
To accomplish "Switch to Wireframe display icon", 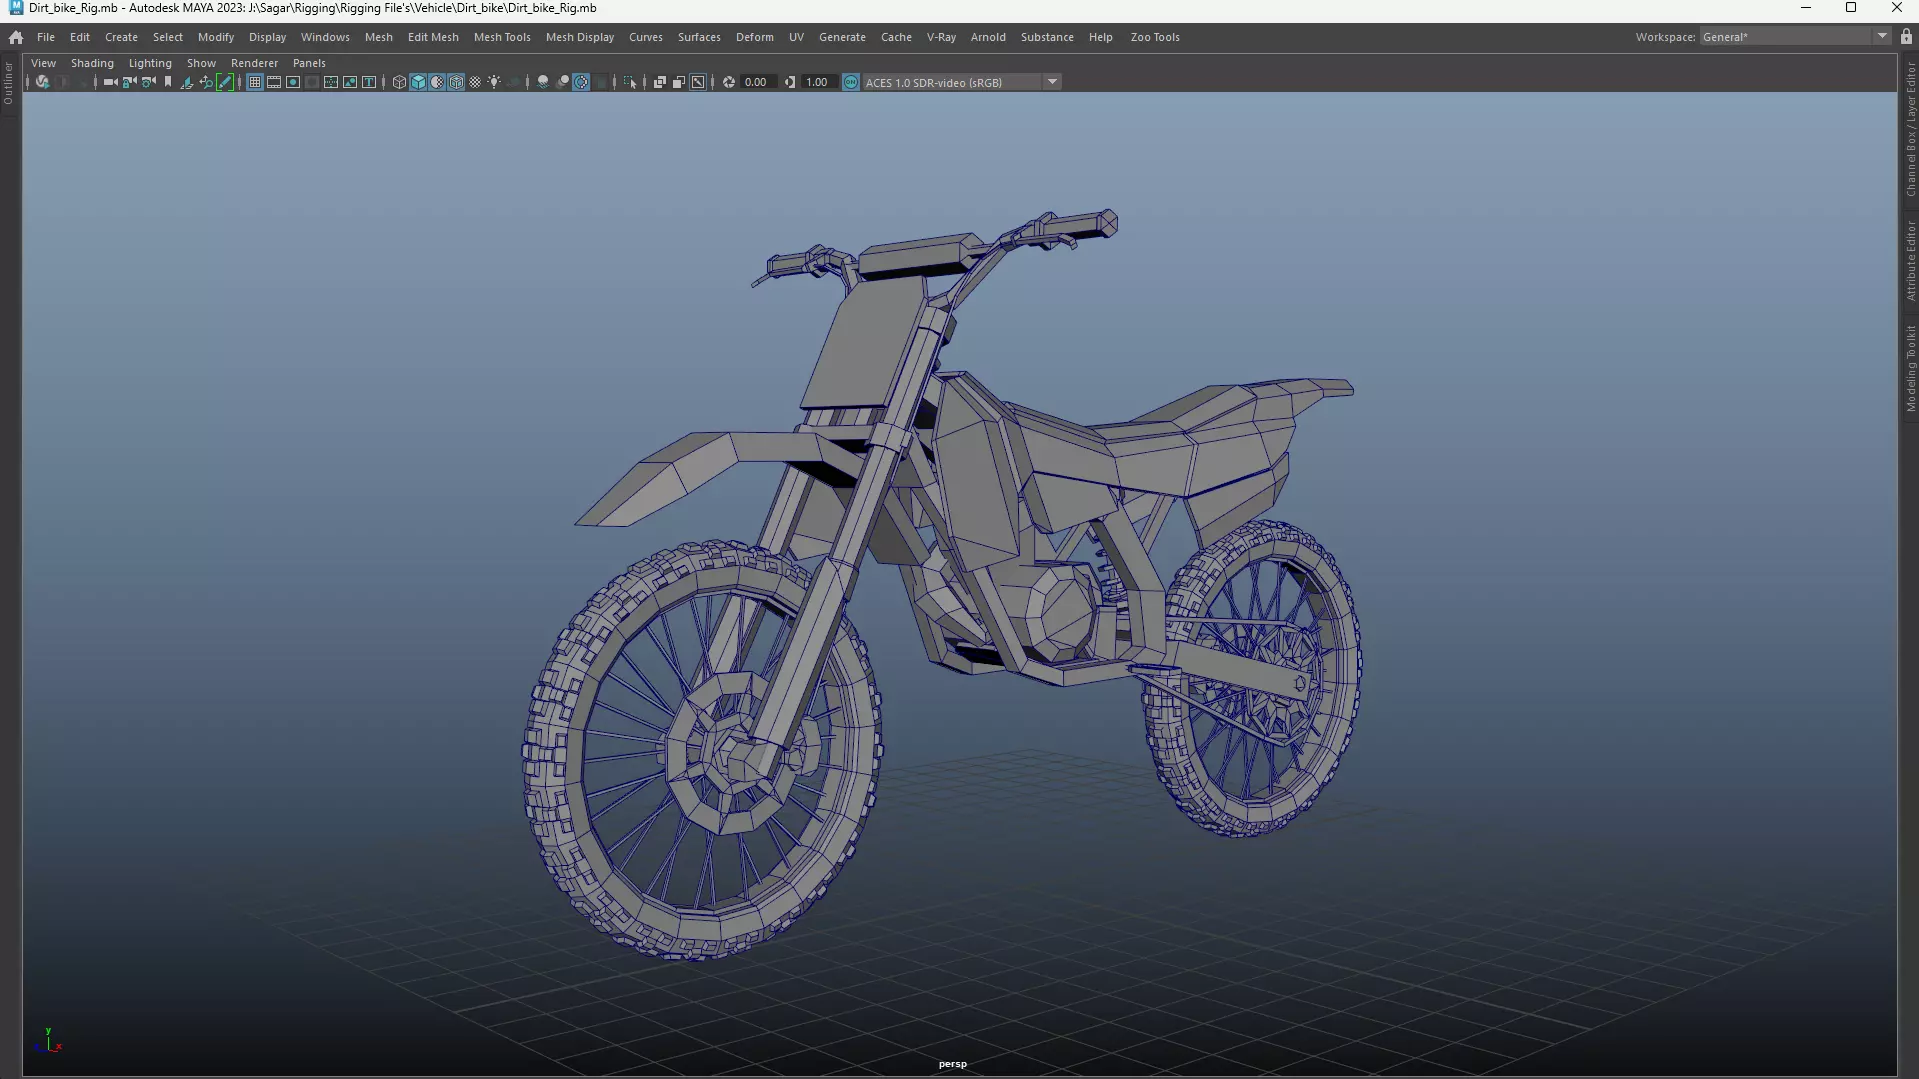I will coord(399,82).
